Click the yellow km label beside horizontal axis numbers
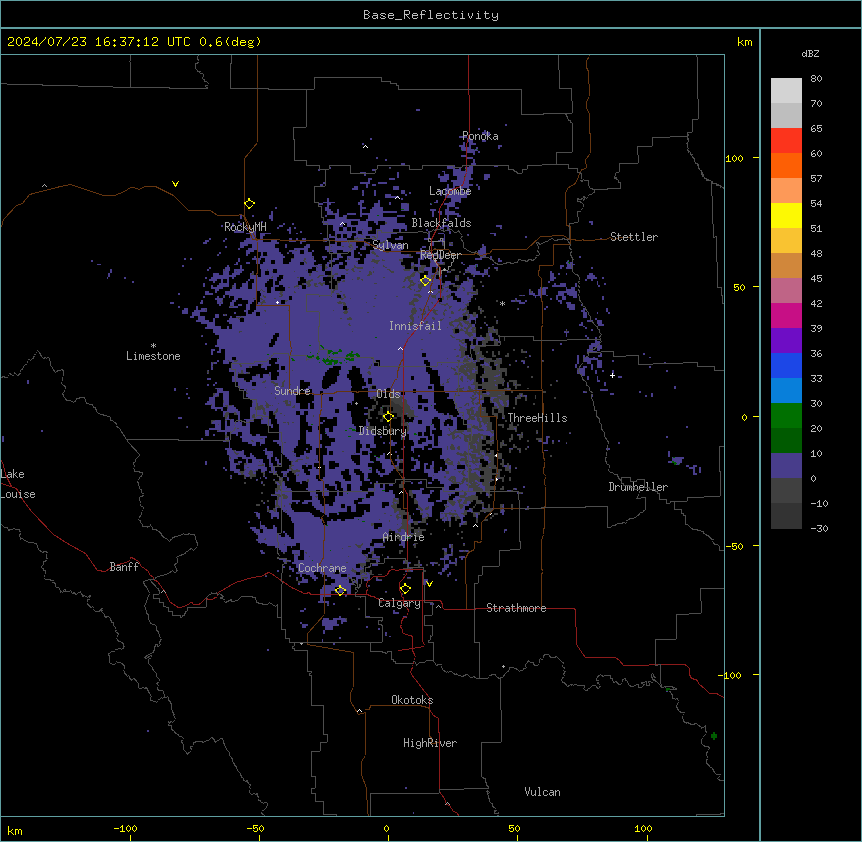The height and width of the screenshot is (842, 862). point(15,830)
